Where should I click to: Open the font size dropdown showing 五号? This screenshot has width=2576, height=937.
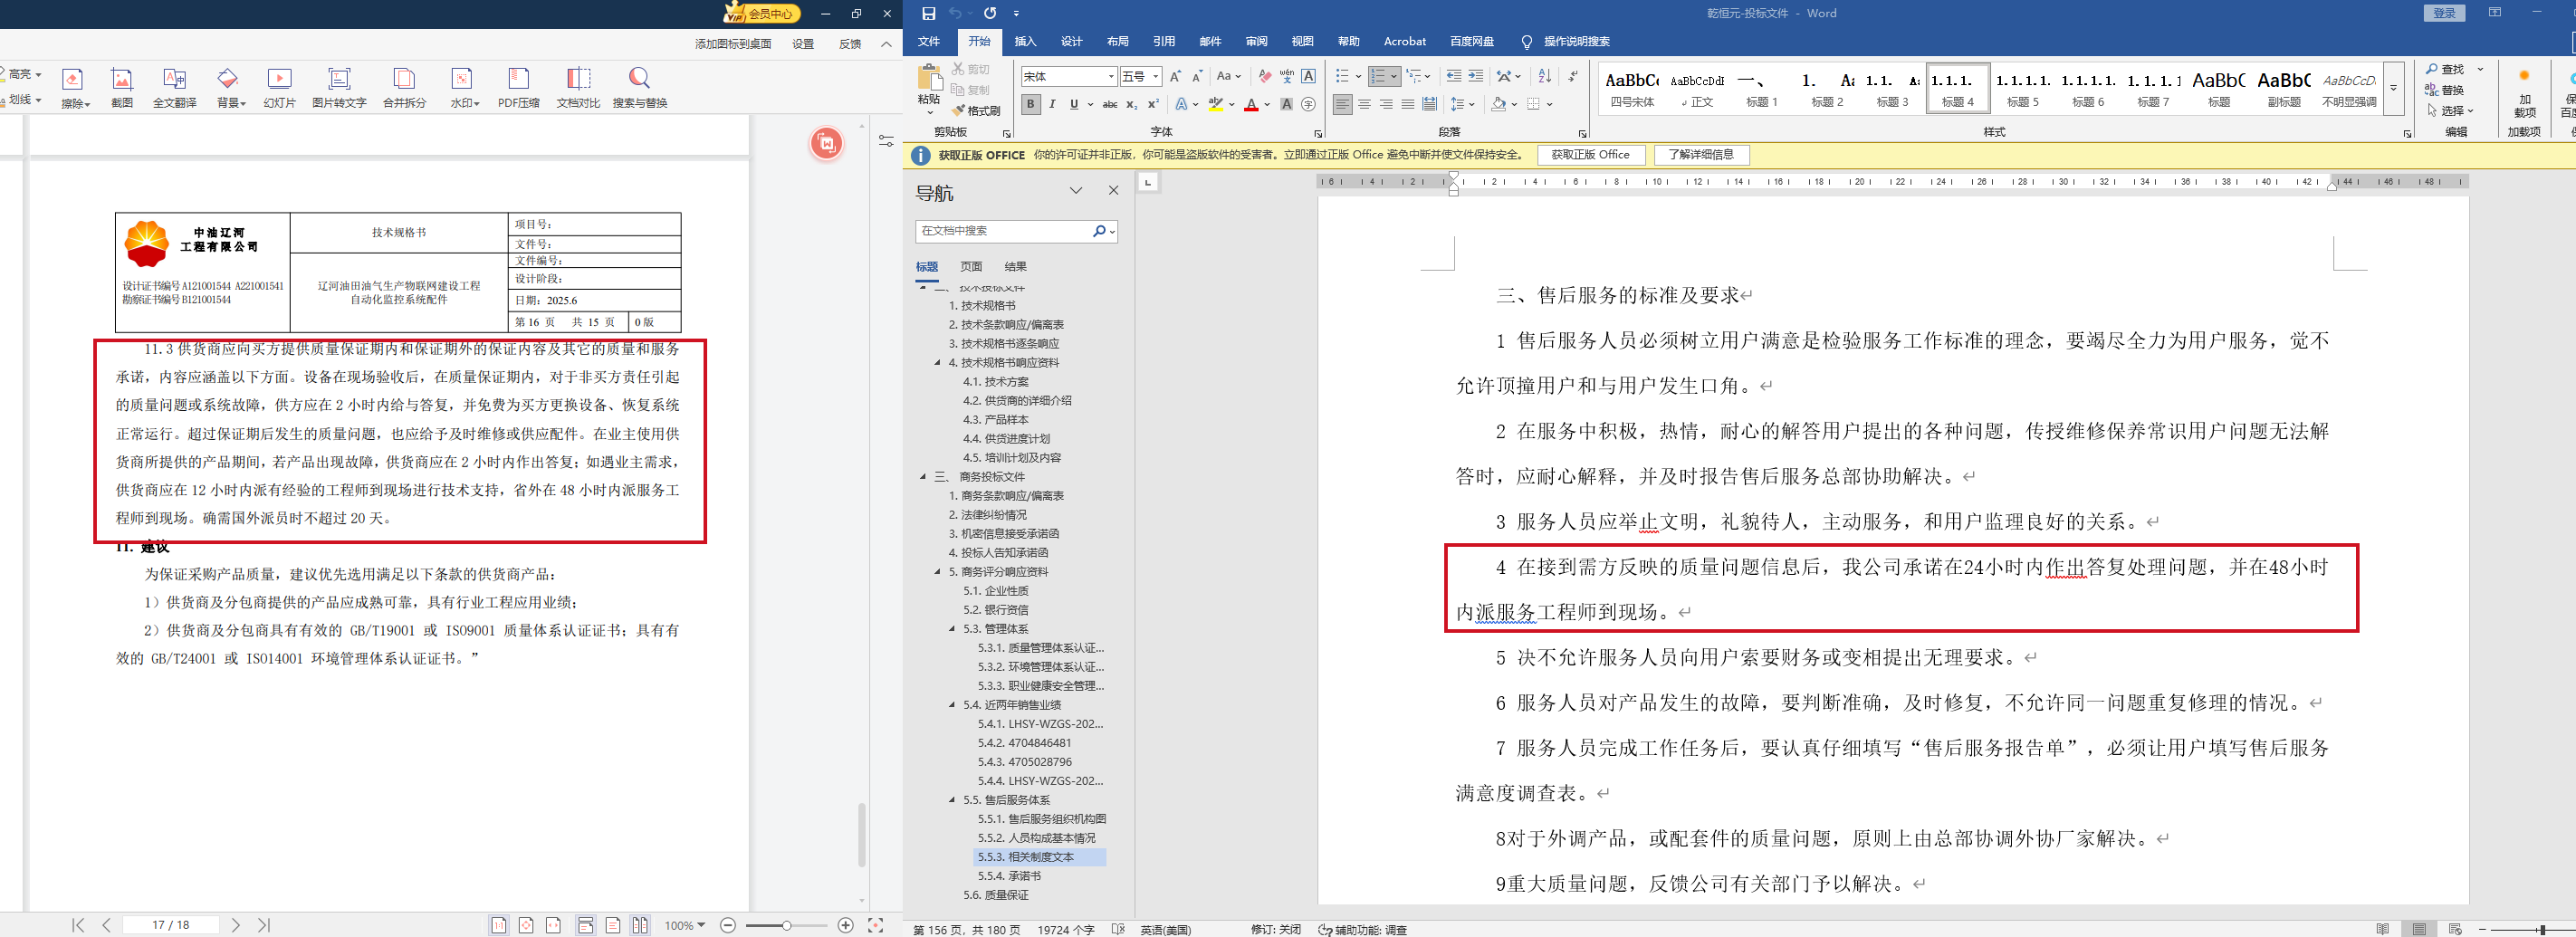coord(1156,76)
